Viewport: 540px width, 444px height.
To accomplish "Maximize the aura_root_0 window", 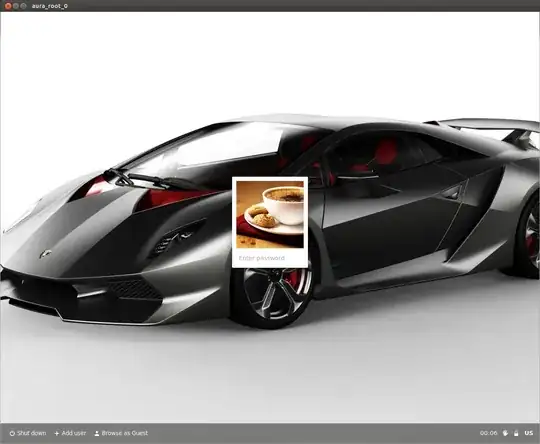I will click(23, 6).
